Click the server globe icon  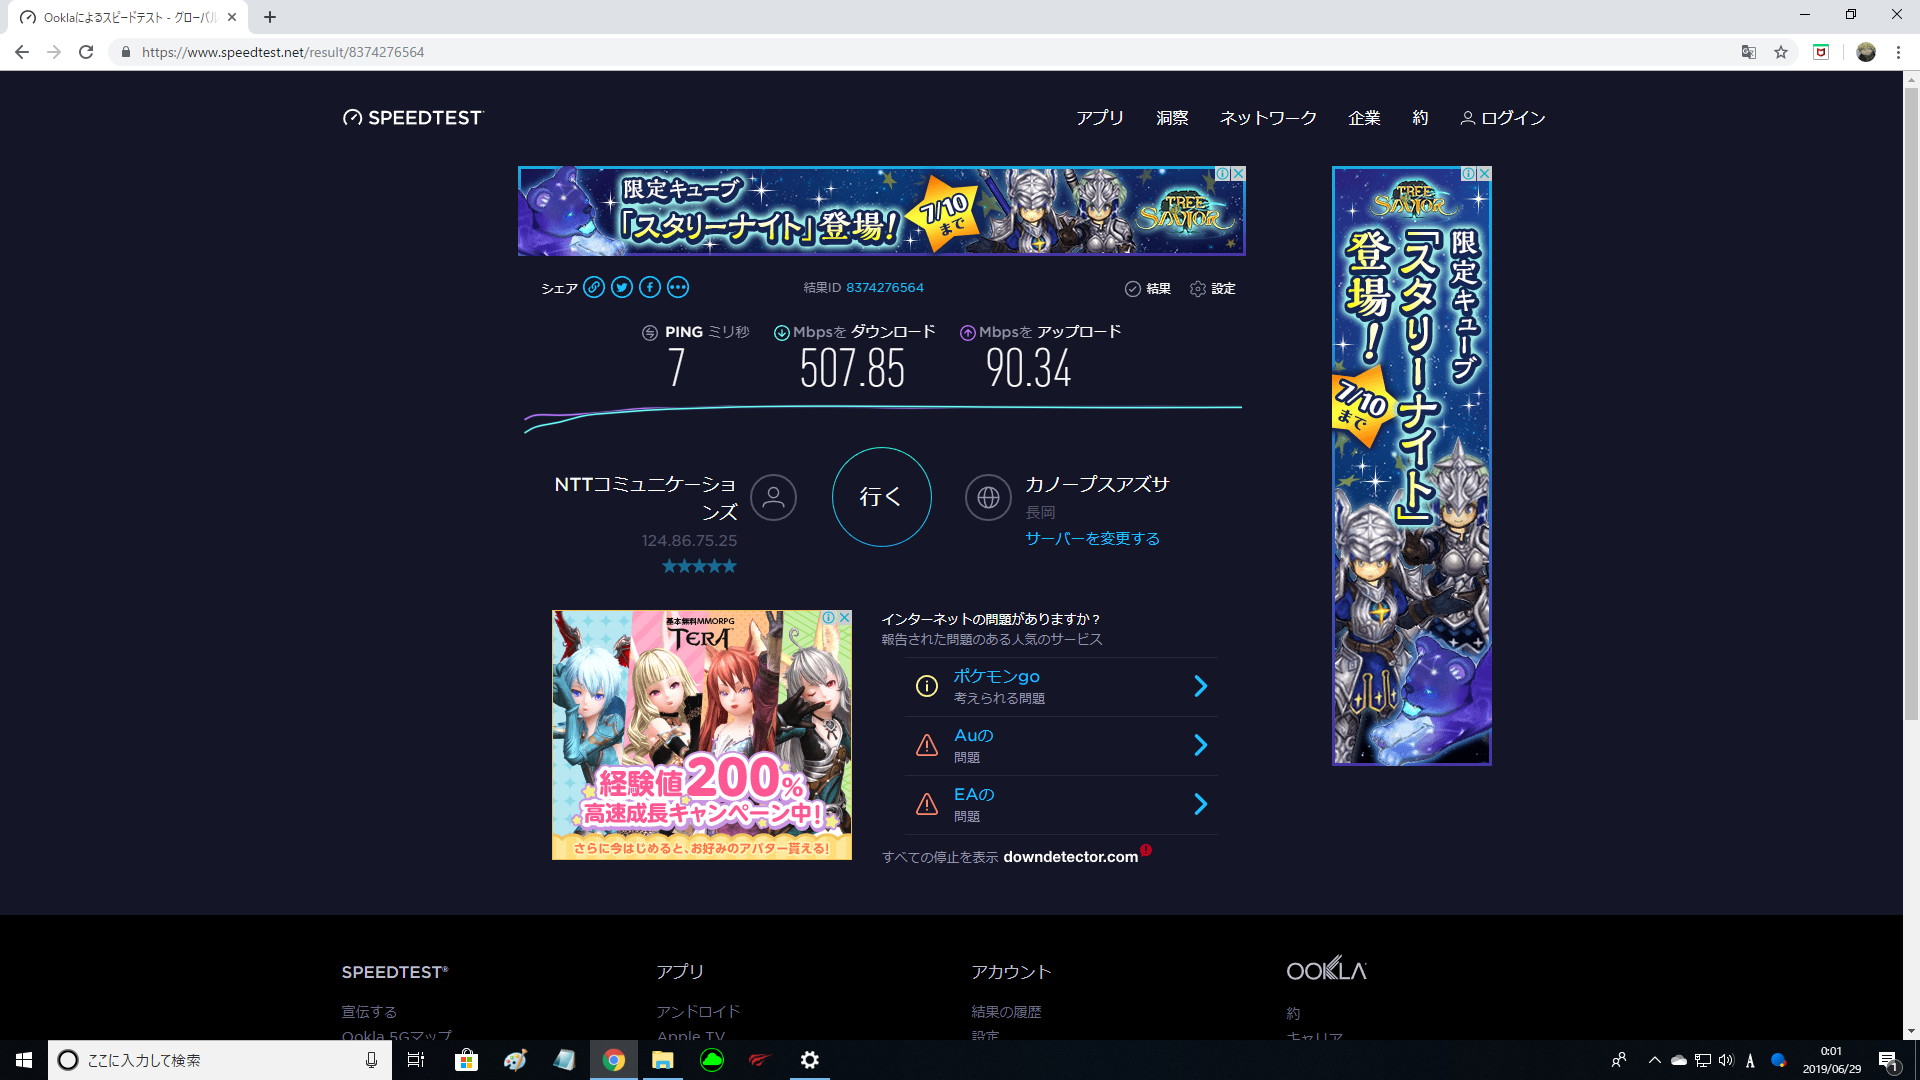pos(988,497)
